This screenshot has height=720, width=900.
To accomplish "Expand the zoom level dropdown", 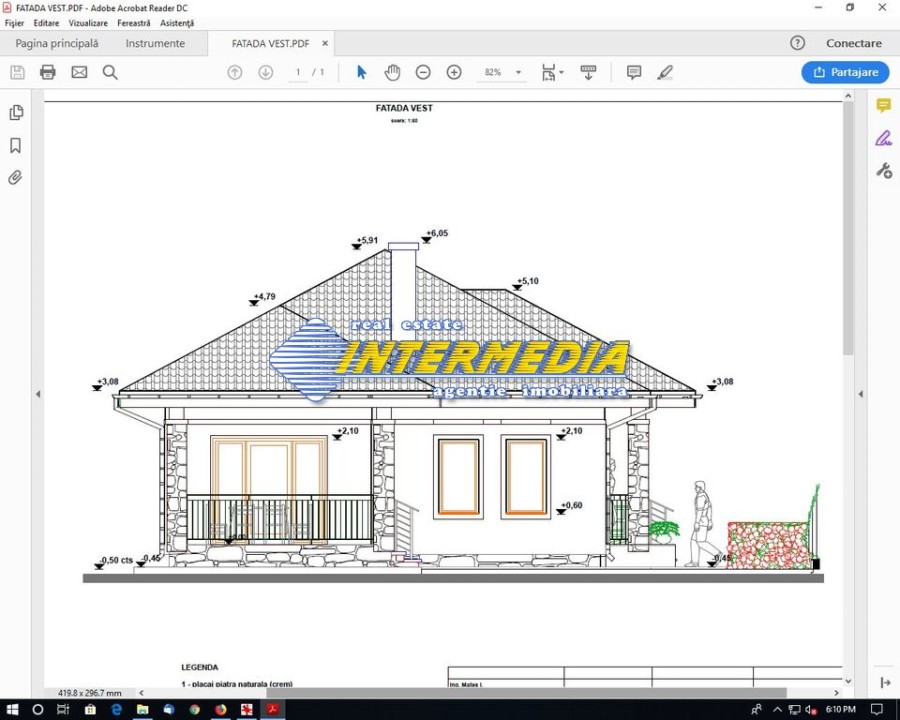I will (518, 72).
